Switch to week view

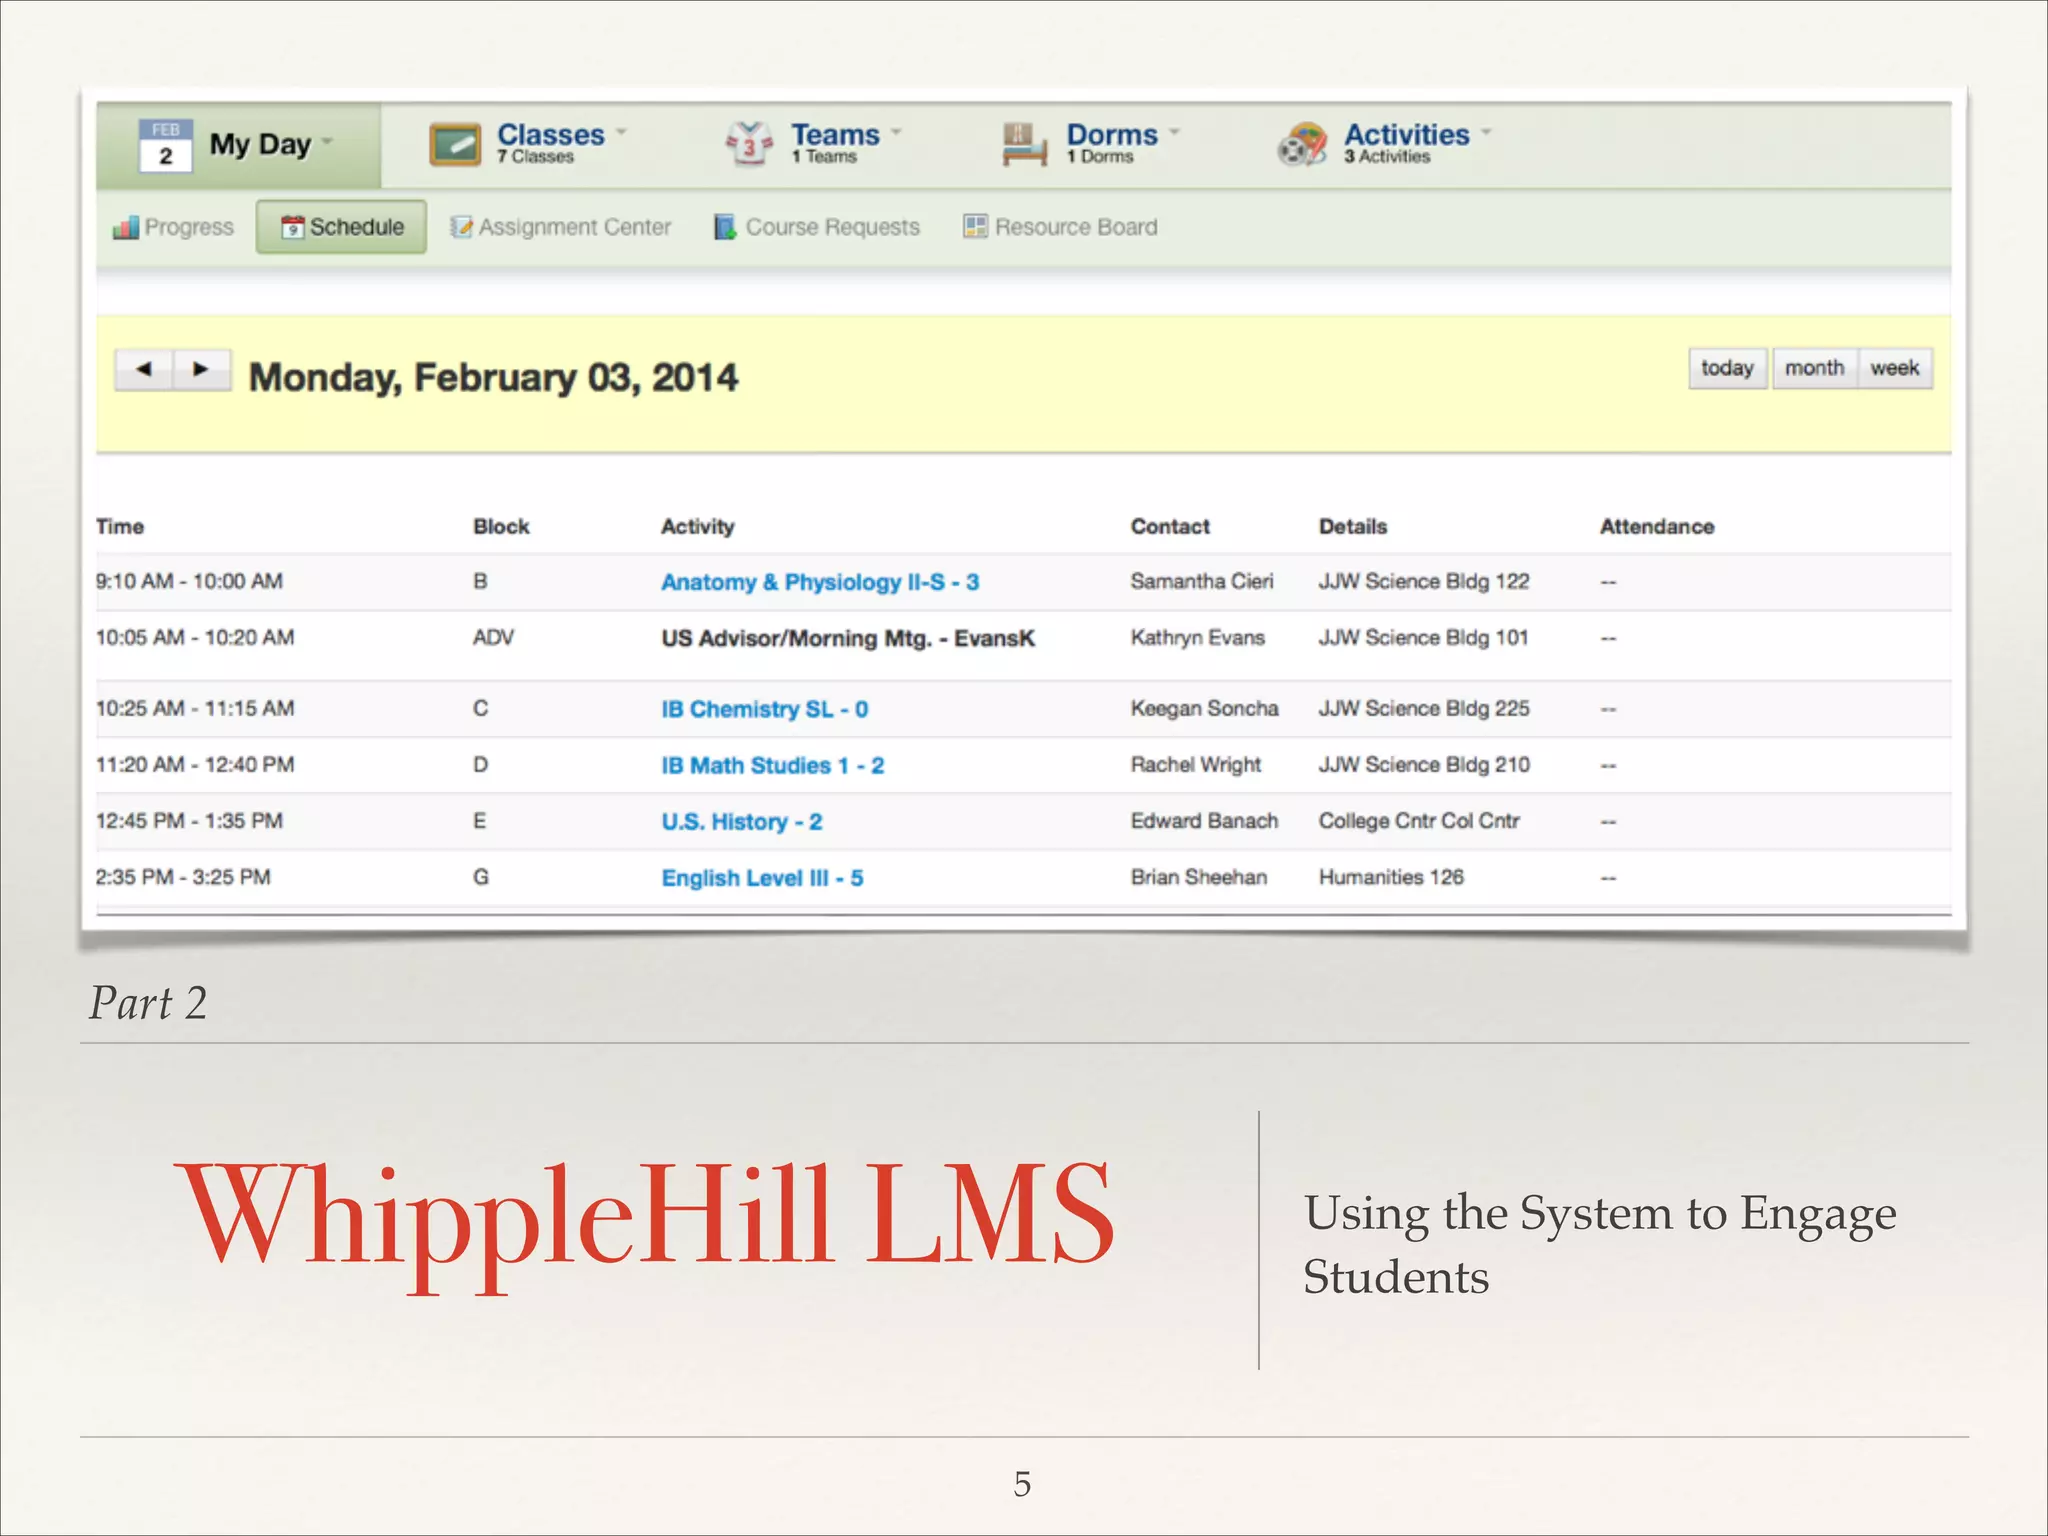pos(1895,368)
